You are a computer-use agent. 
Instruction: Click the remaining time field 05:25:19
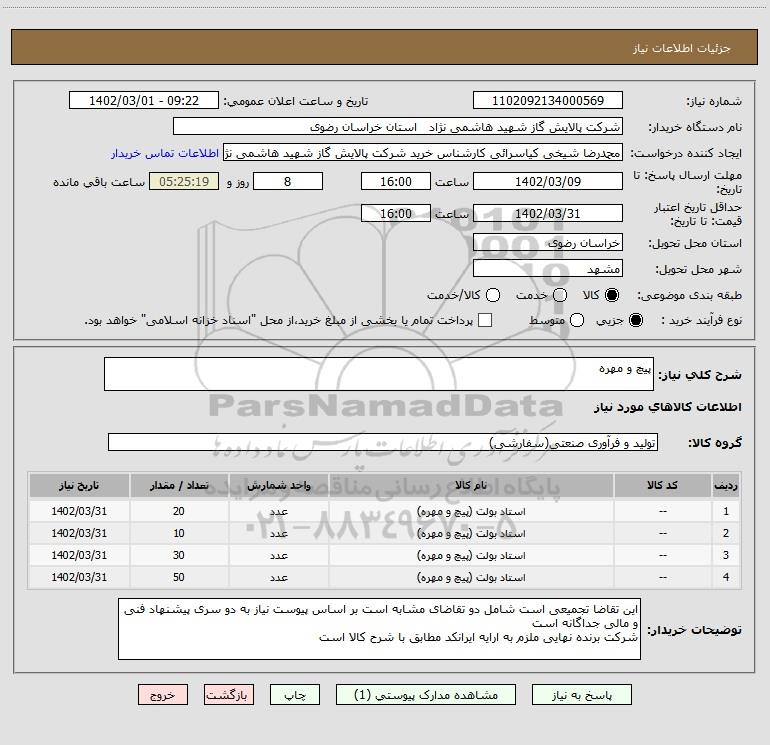184,181
